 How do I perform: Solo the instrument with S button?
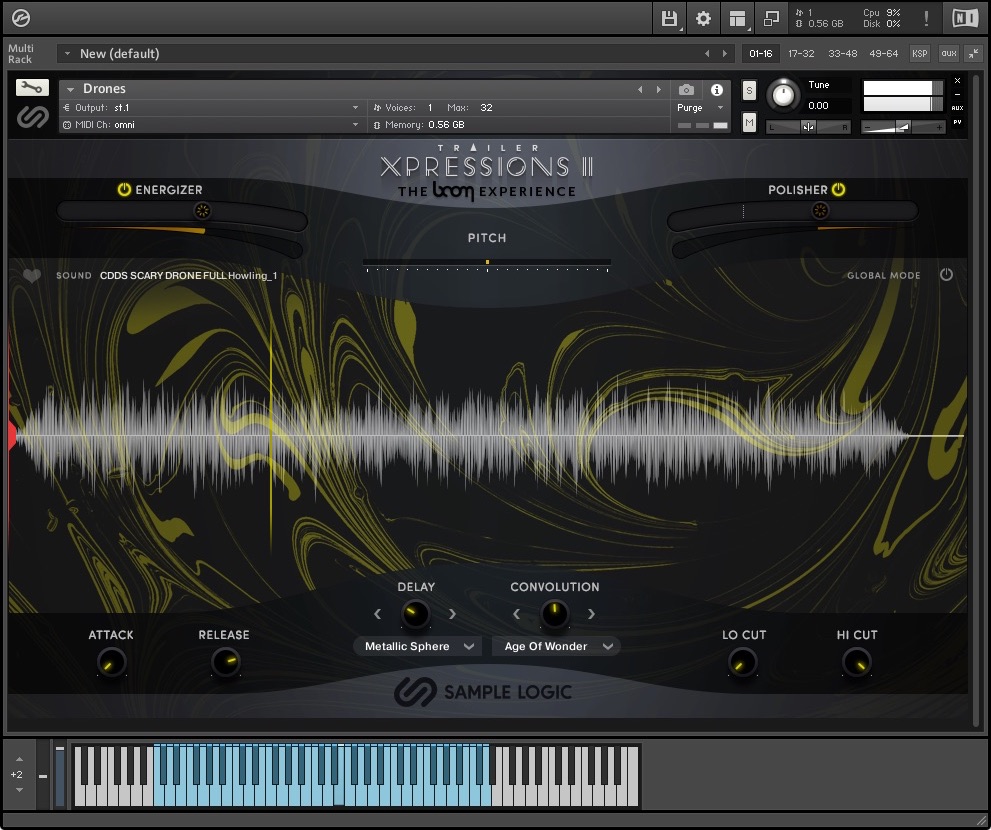[x=749, y=91]
